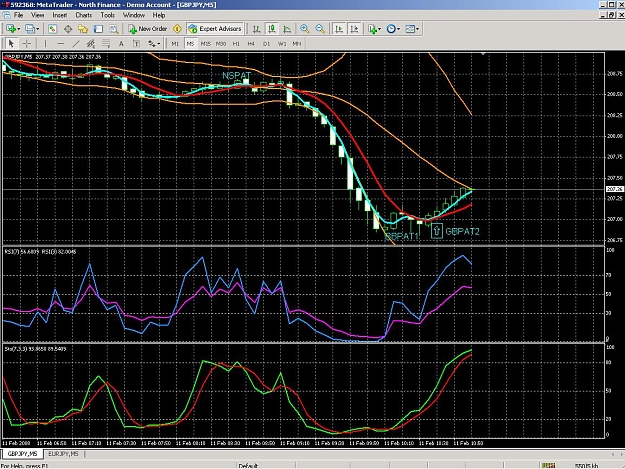
Task: Open the Charts menu
Action: tap(84, 15)
